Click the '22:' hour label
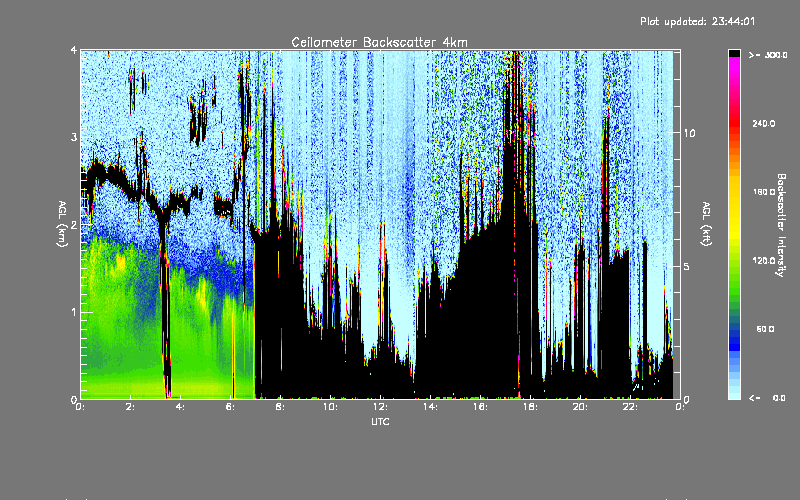This screenshot has height=500, width=800. [631, 407]
